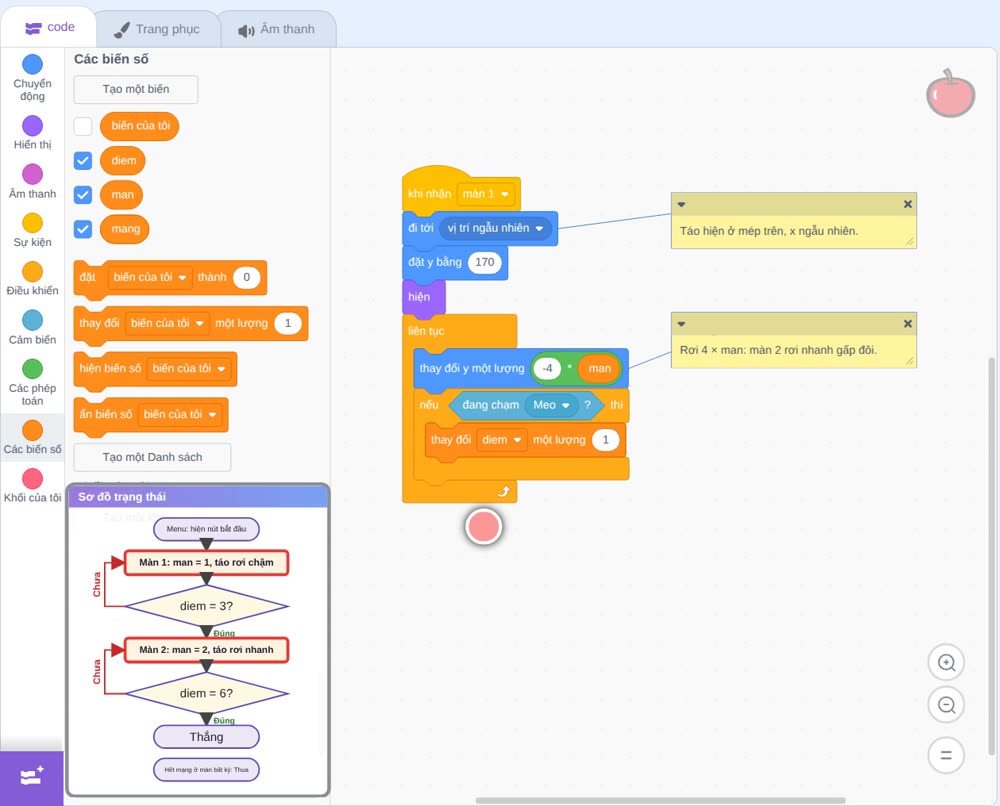Open the 'Meo' sprite dropdown
Screen dimensions: 1000x806
click(x=551, y=405)
